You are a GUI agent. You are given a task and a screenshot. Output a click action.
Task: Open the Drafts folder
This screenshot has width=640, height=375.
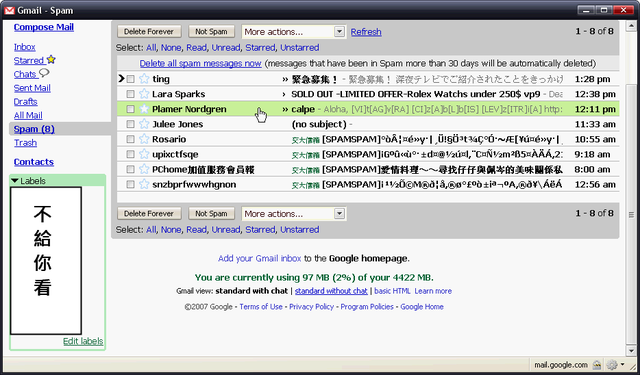(25, 102)
